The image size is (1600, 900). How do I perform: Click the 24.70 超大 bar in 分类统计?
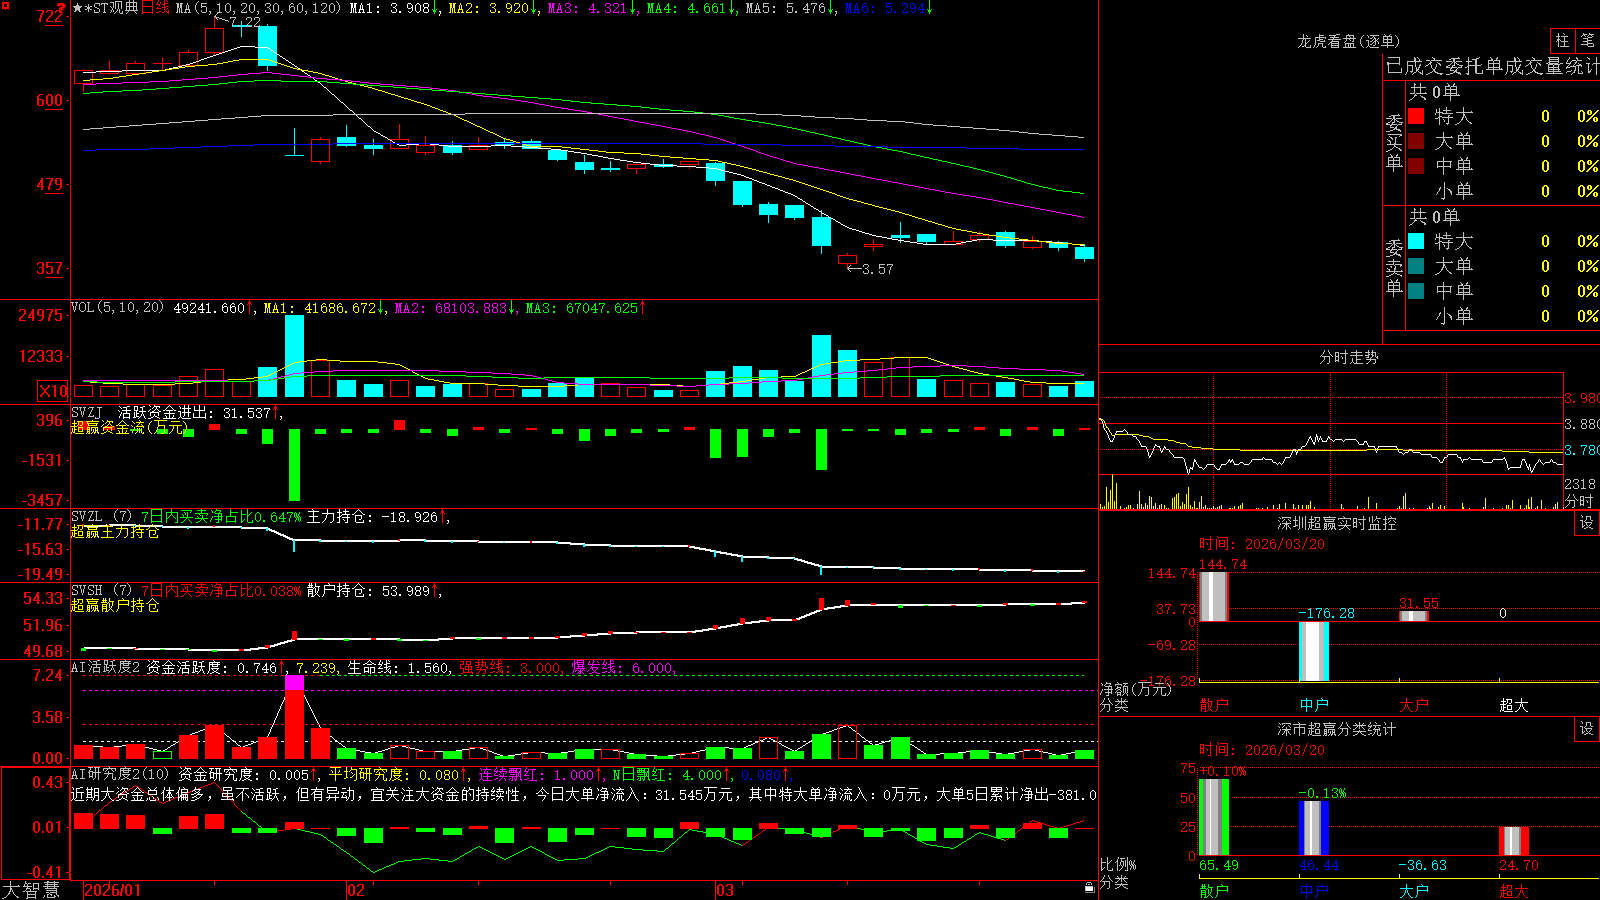tap(1513, 841)
